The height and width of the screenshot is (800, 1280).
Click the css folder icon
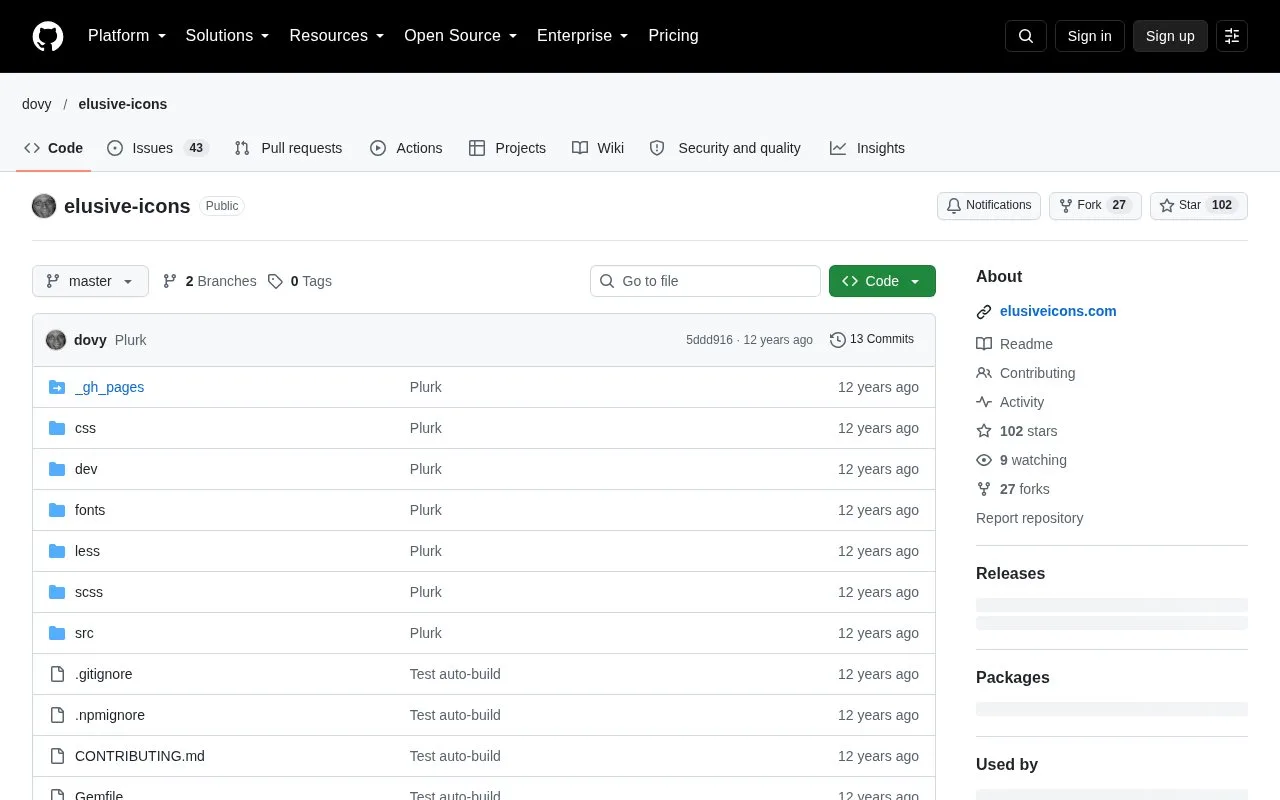(57, 428)
